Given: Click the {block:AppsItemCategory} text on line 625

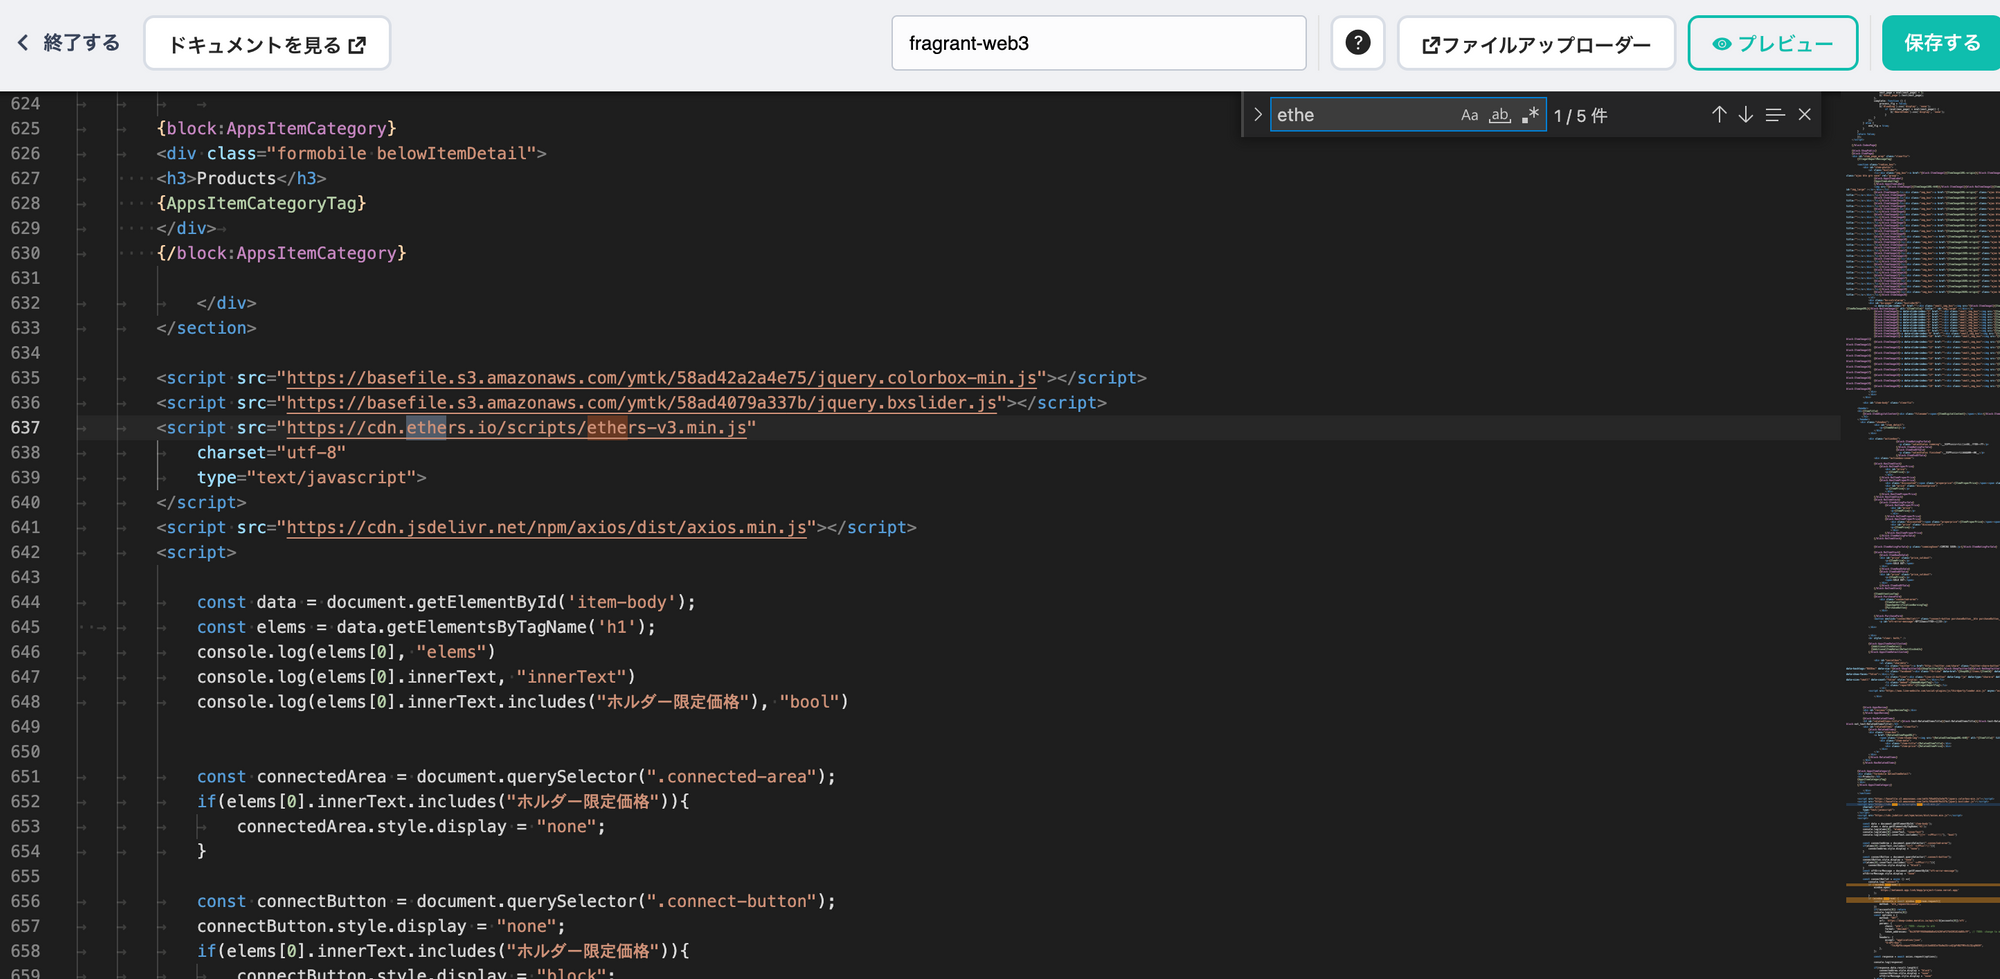Looking at the screenshot, I should [276, 129].
